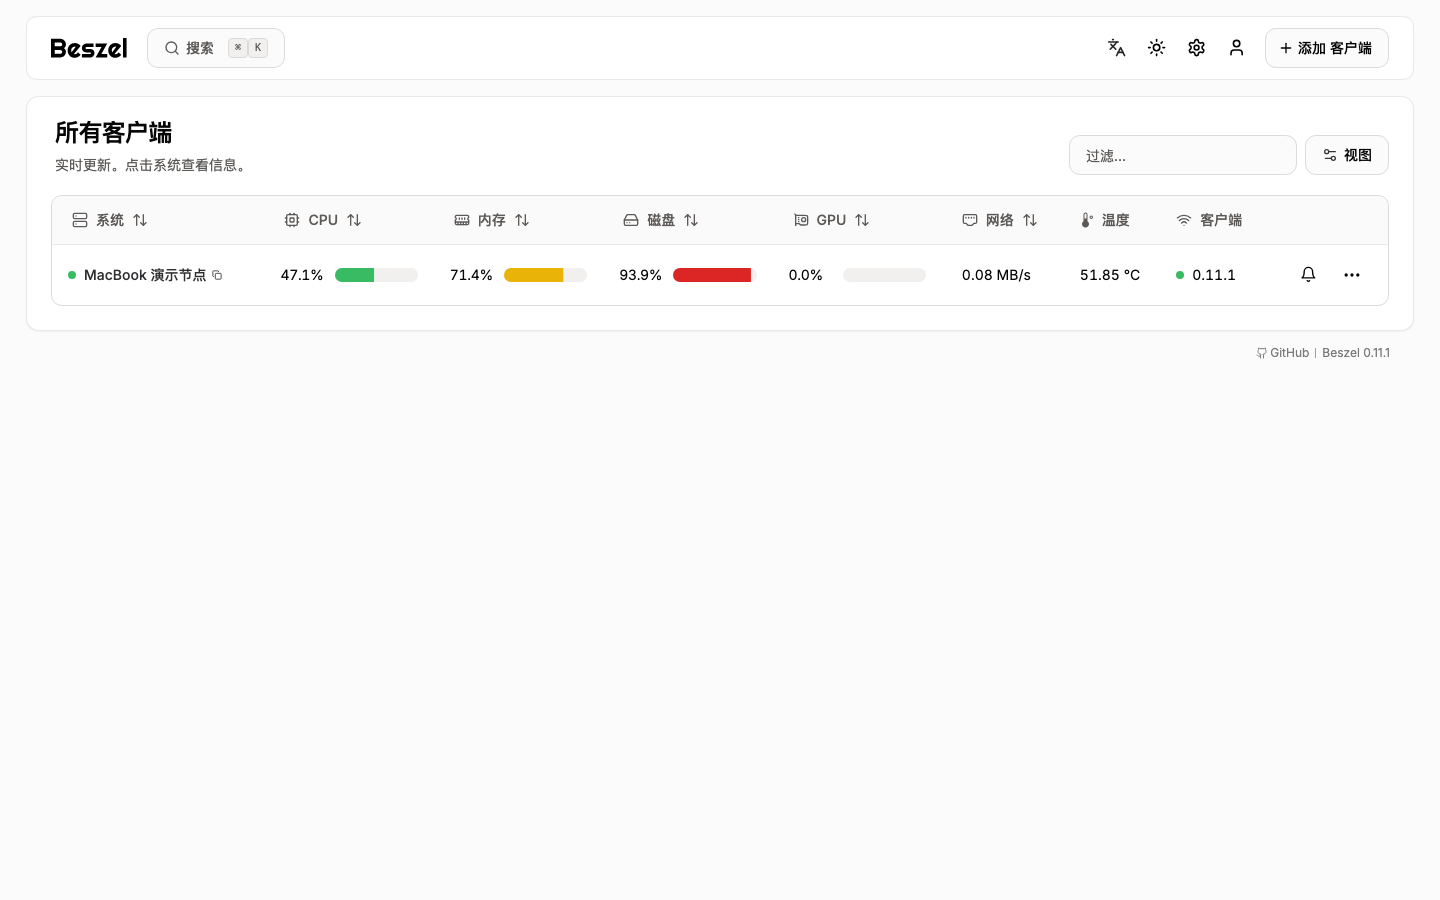Click the empty GPU usage bar
This screenshot has height=900, width=1440.
(884, 275)
